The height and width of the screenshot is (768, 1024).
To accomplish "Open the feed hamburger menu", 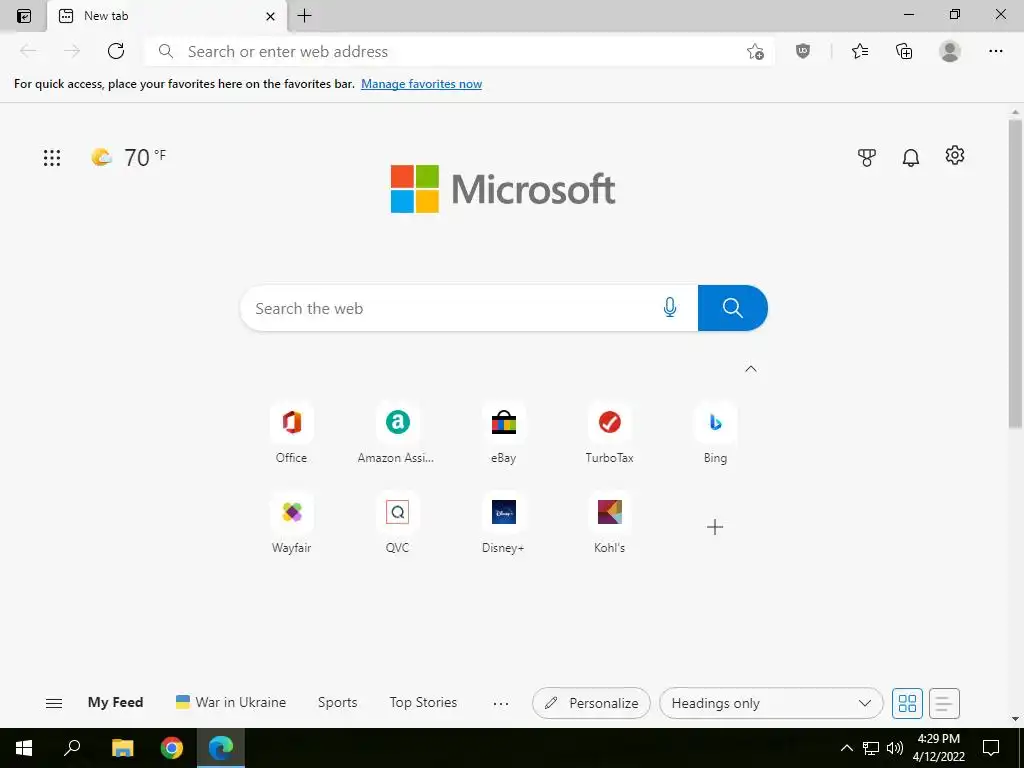I will pyautogui.click(x=54, y=703).
